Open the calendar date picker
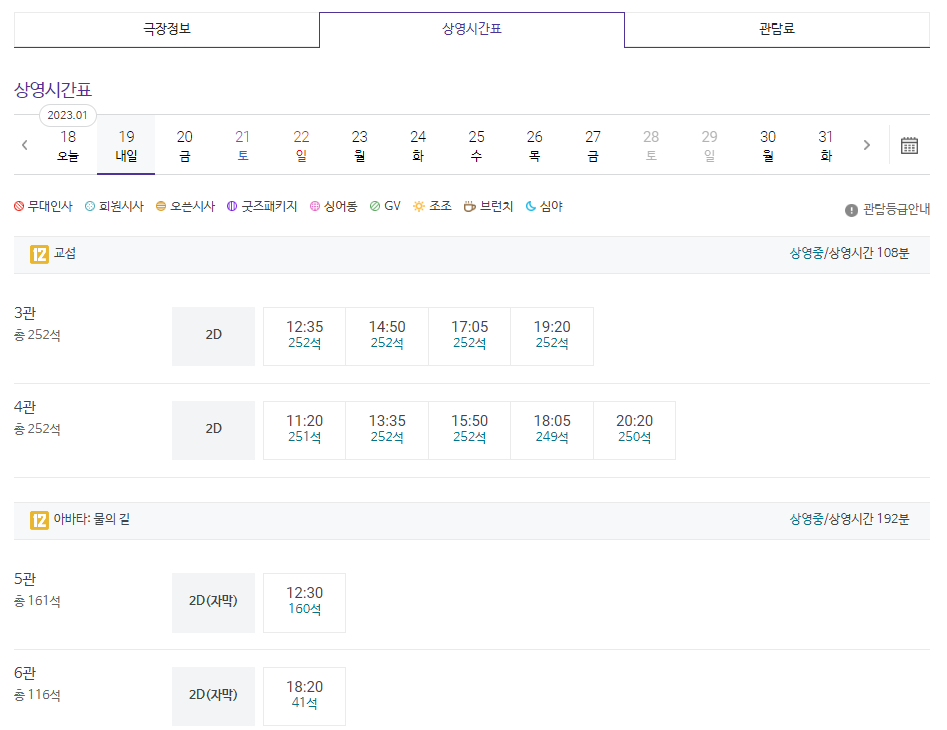Viewport: 947px width, 730px height. pyautogui.click(x=908, y=144)
